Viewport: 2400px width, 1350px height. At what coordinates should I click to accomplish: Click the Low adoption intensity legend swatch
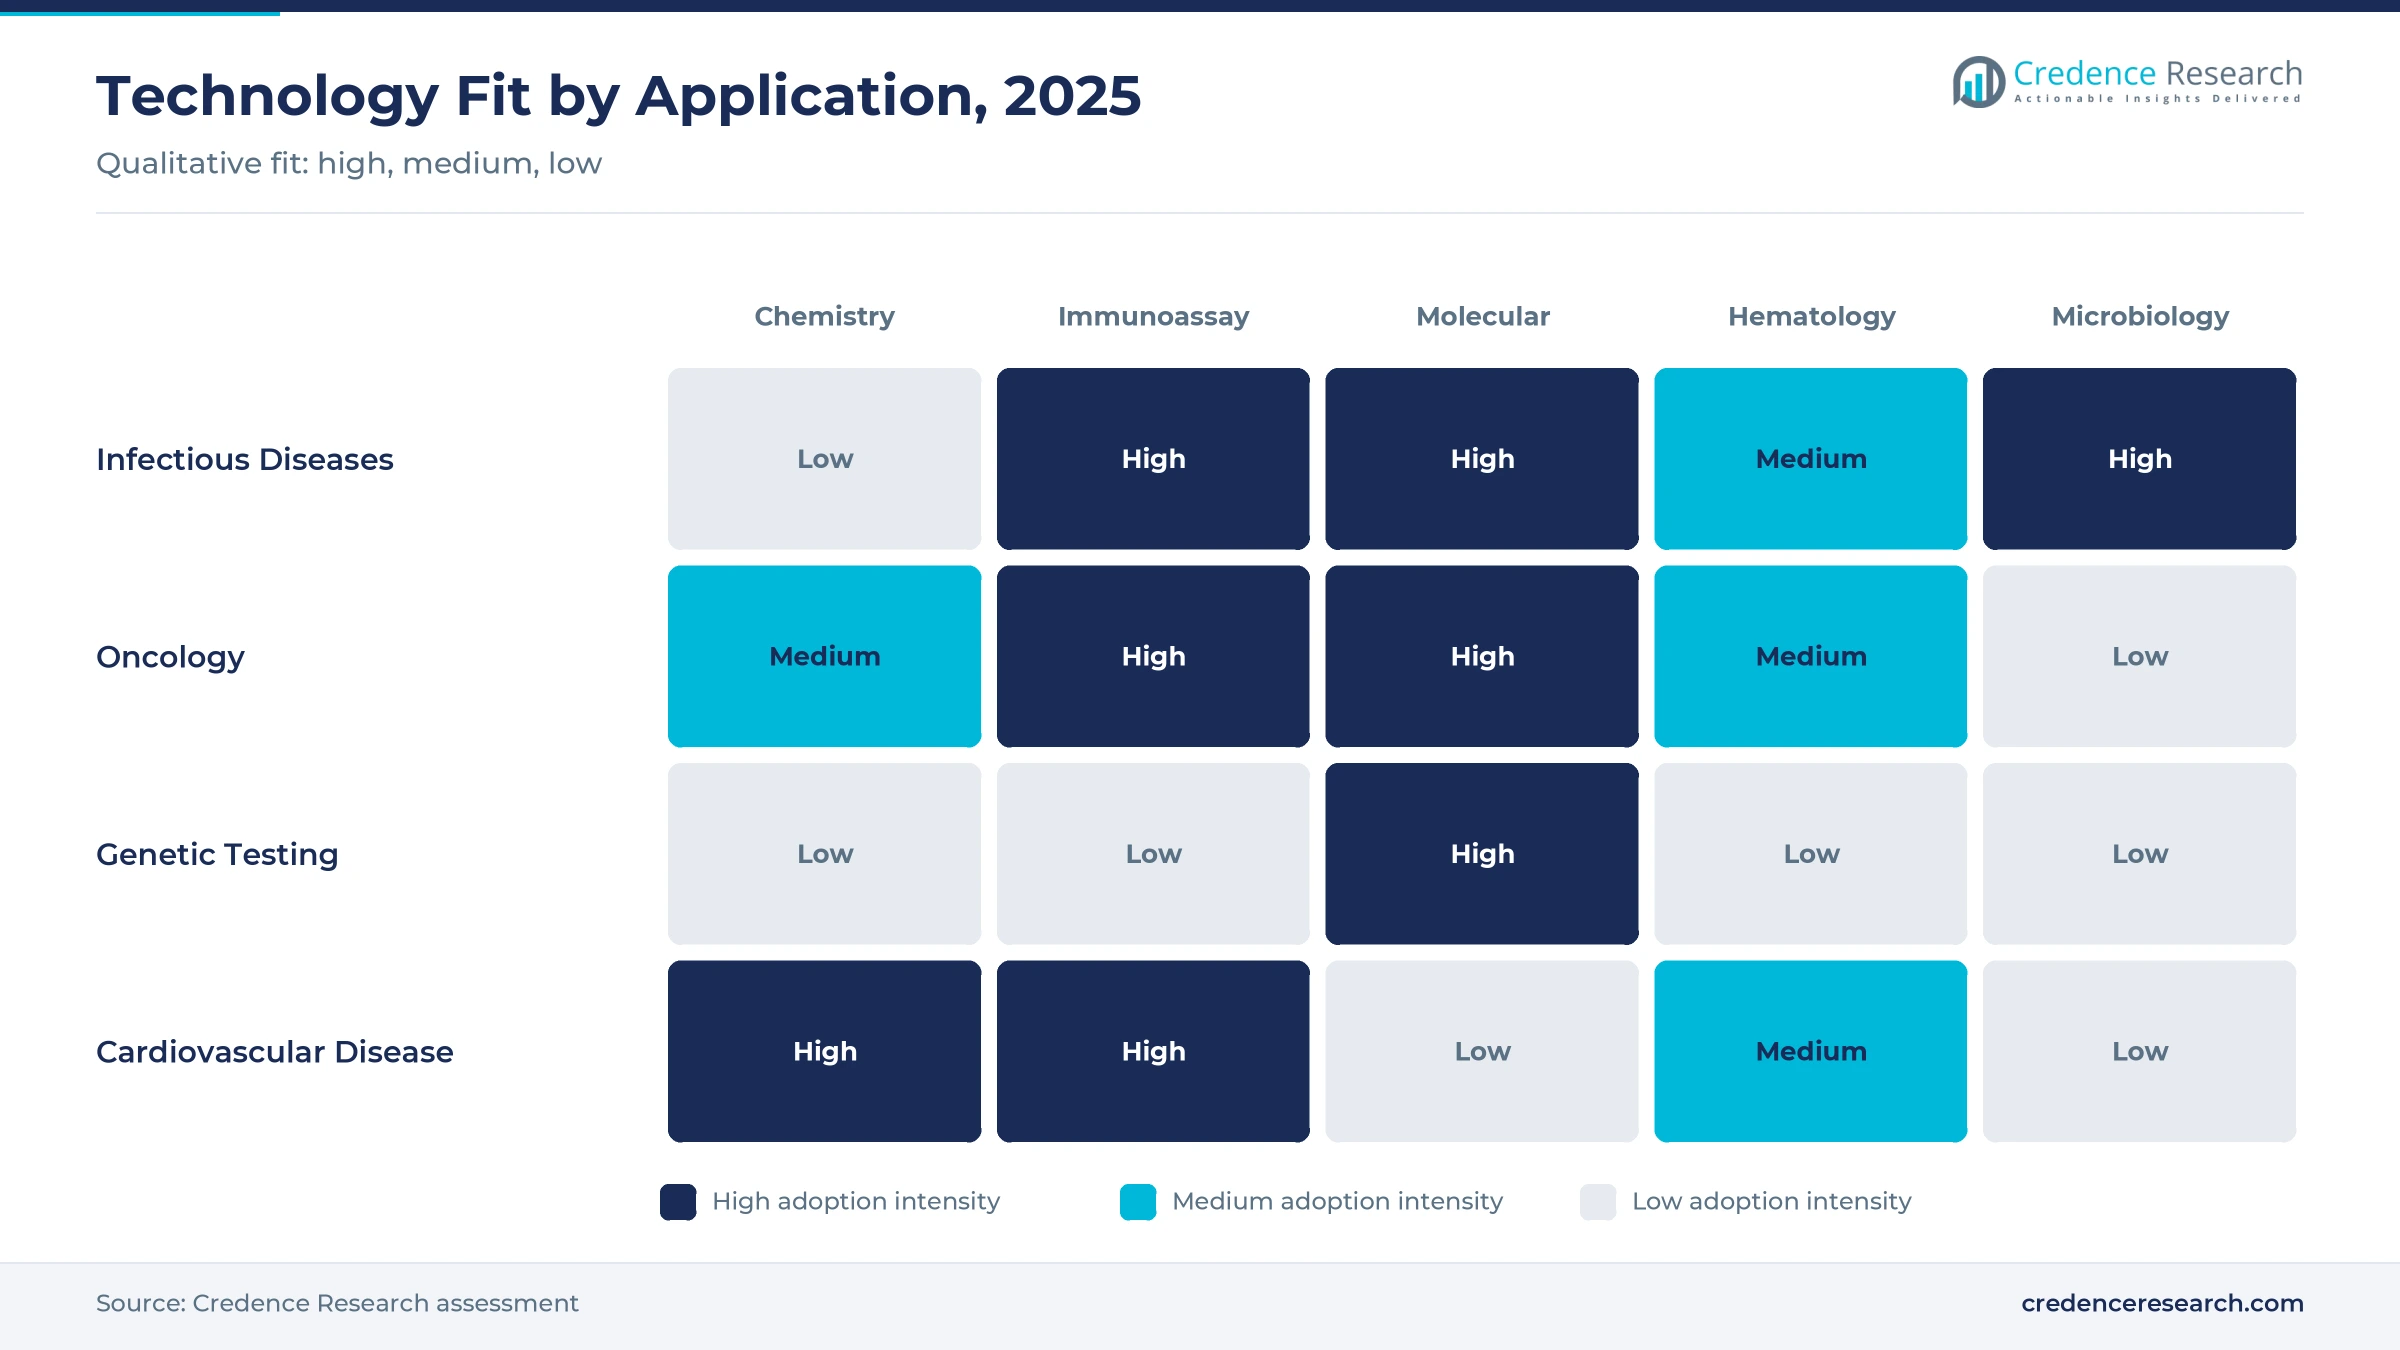(x=1598, y=1201)
